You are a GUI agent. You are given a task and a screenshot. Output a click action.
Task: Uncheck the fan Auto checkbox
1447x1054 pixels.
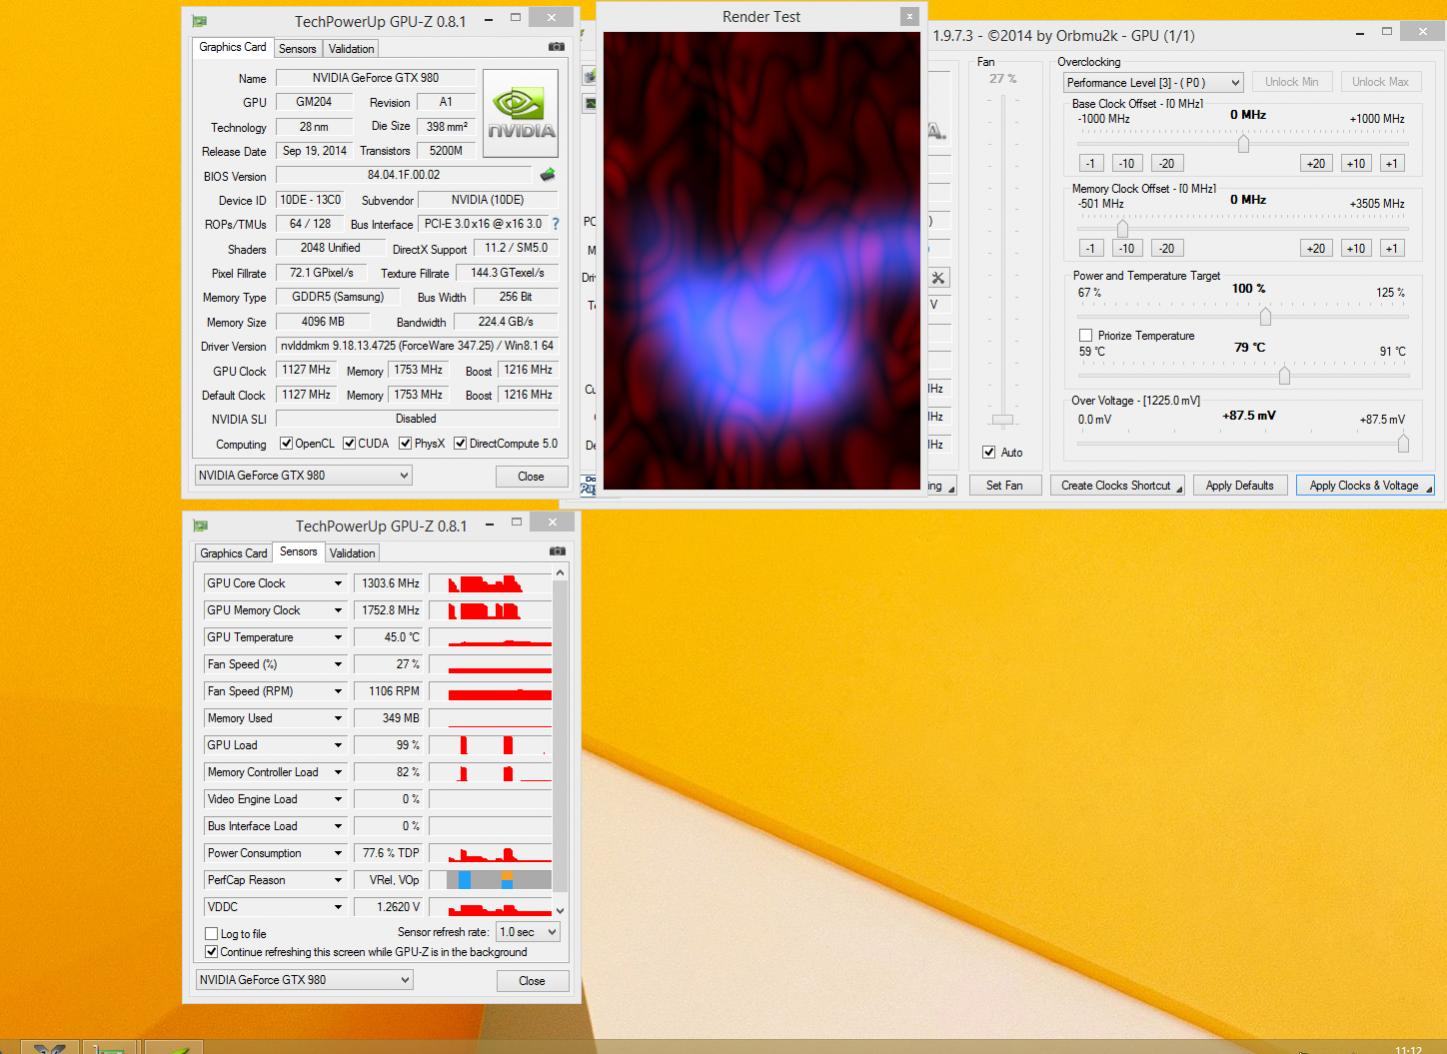(x=989, y=452)
